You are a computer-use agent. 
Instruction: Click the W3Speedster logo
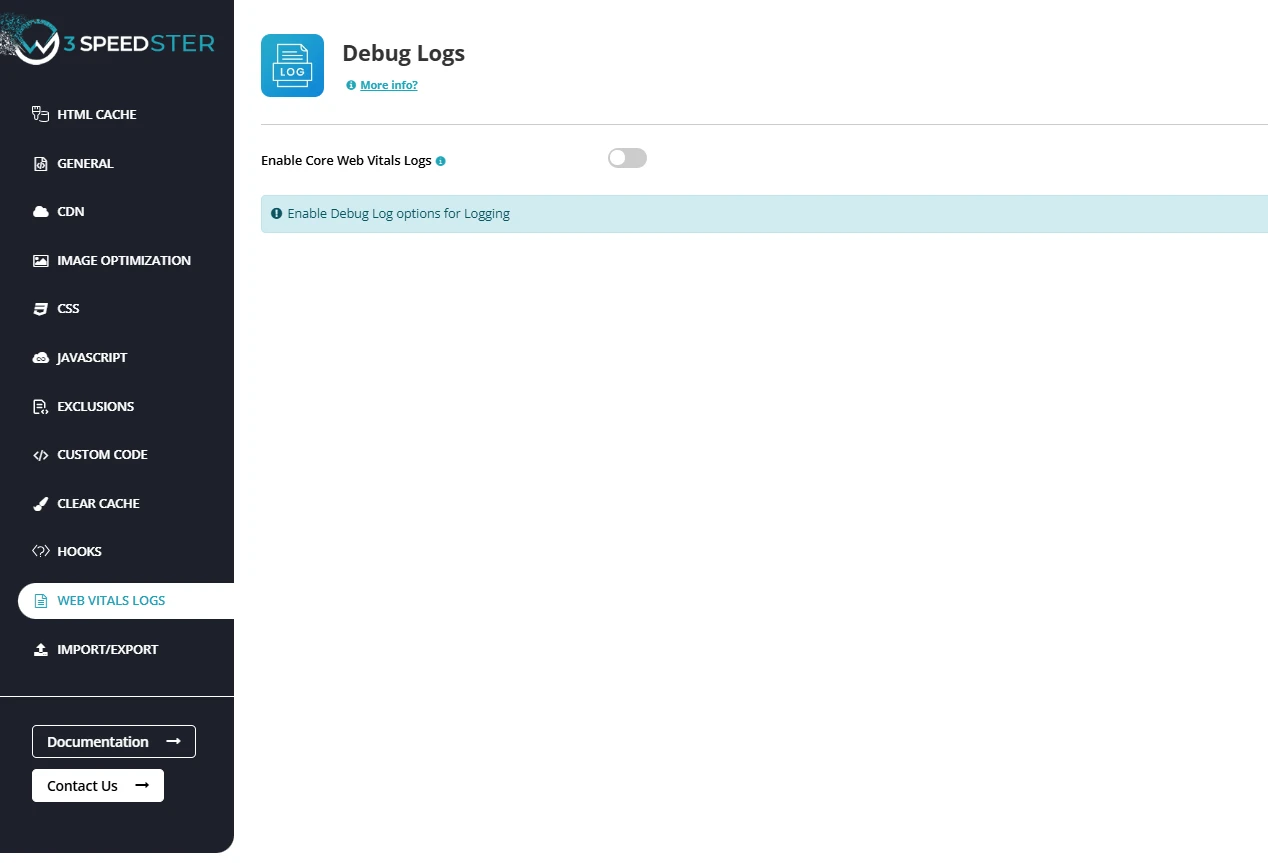pos(110,43)
